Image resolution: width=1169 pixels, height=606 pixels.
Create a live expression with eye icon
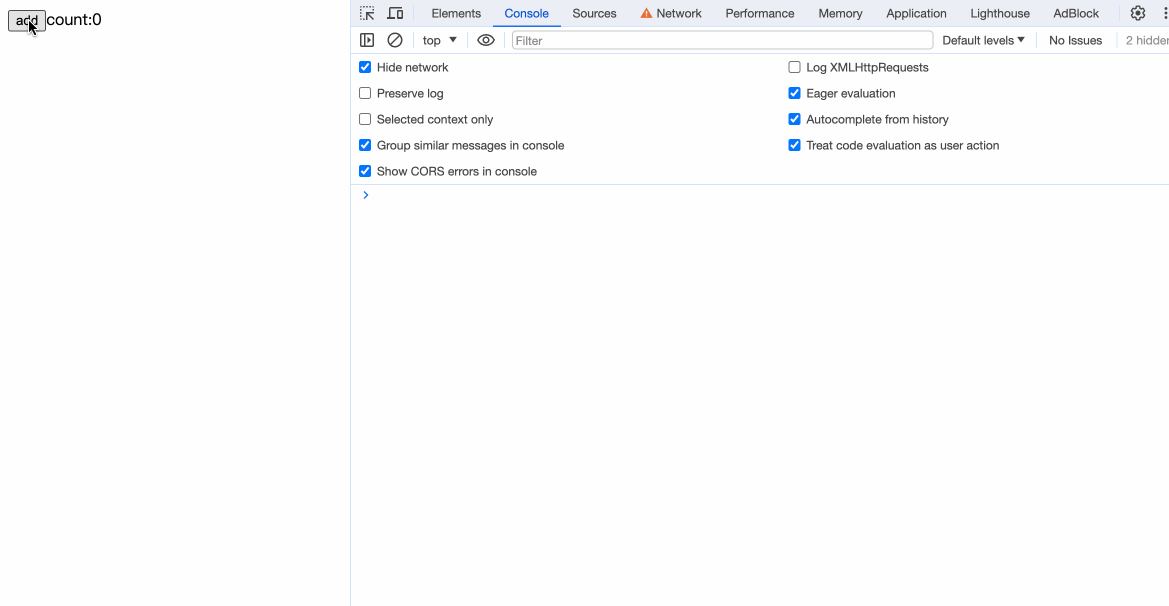(x=486, y=40)
